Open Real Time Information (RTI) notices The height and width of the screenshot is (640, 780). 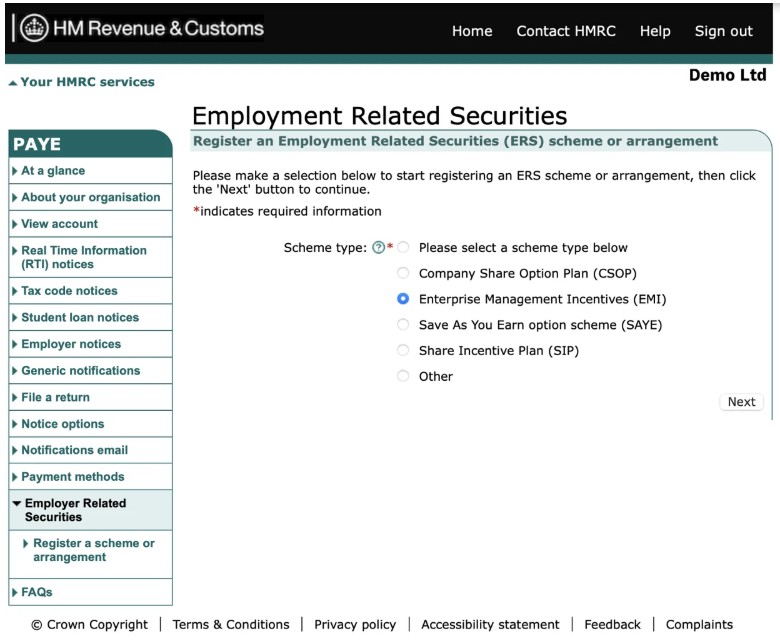91,257
